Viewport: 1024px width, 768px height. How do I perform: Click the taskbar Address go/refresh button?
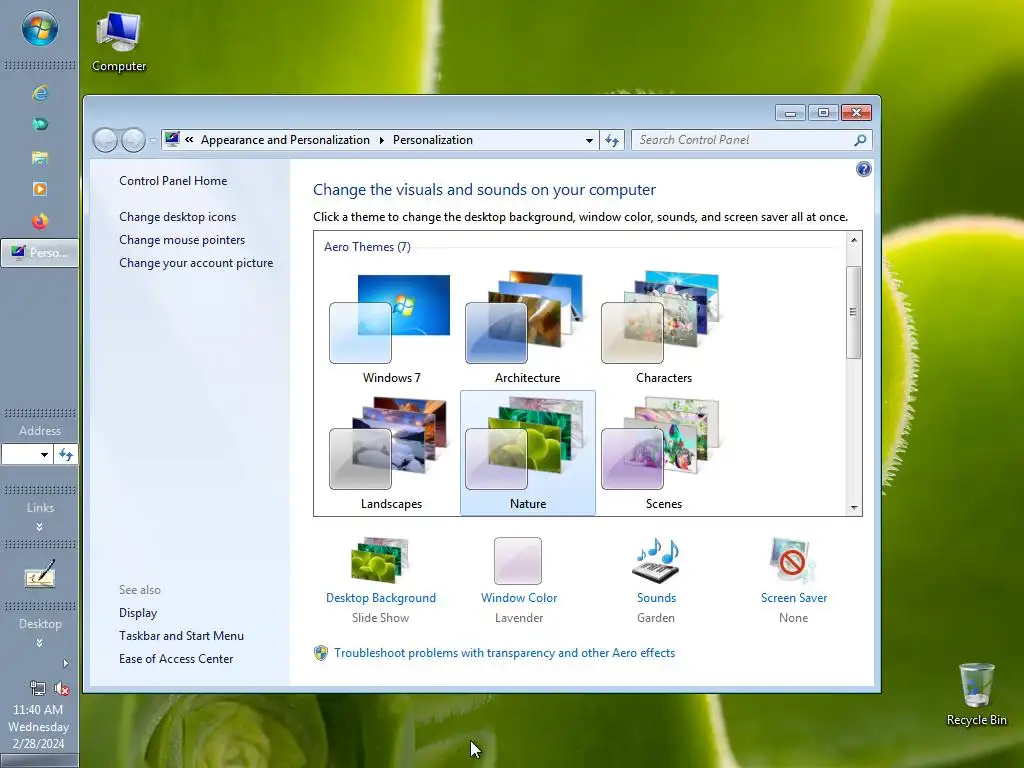65,455
